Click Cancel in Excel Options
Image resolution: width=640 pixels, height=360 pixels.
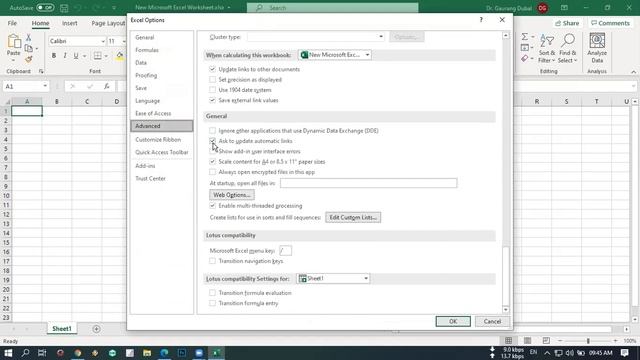(492, 321)
